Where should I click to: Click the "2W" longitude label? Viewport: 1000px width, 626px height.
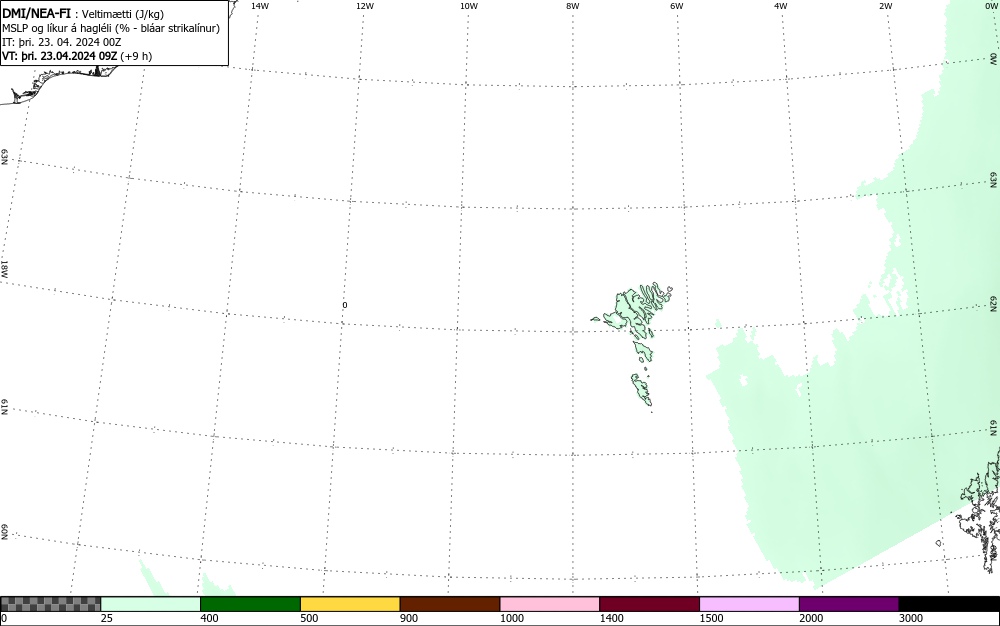coord(885,6)
